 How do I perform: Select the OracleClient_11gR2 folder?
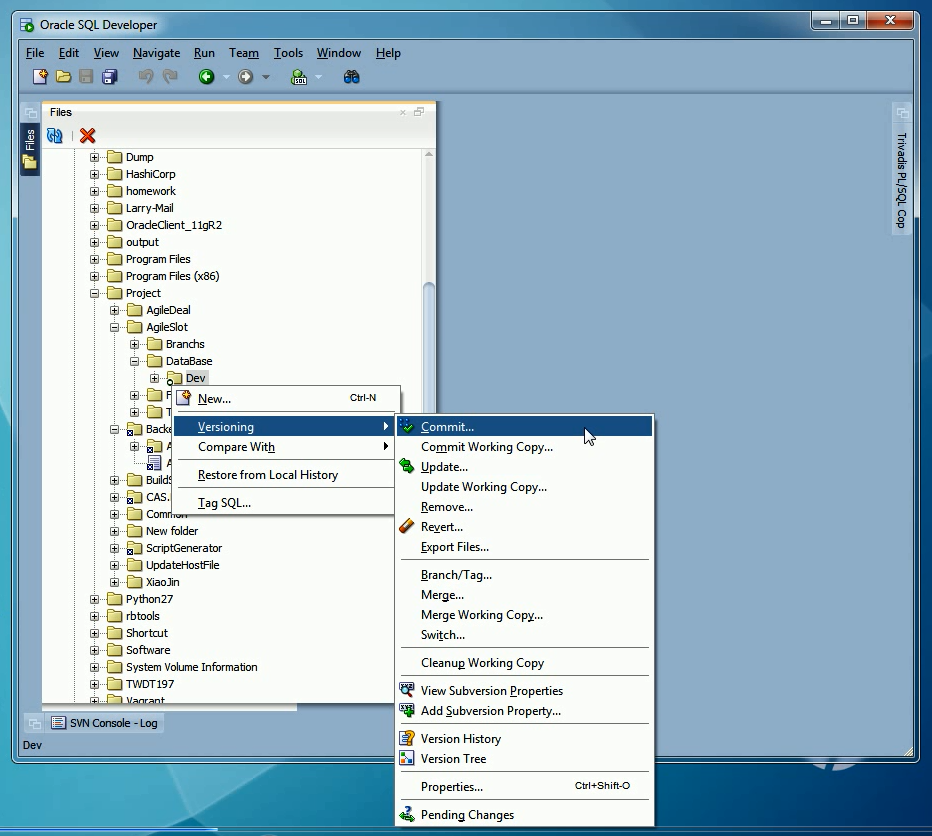(x=174, y=225)
